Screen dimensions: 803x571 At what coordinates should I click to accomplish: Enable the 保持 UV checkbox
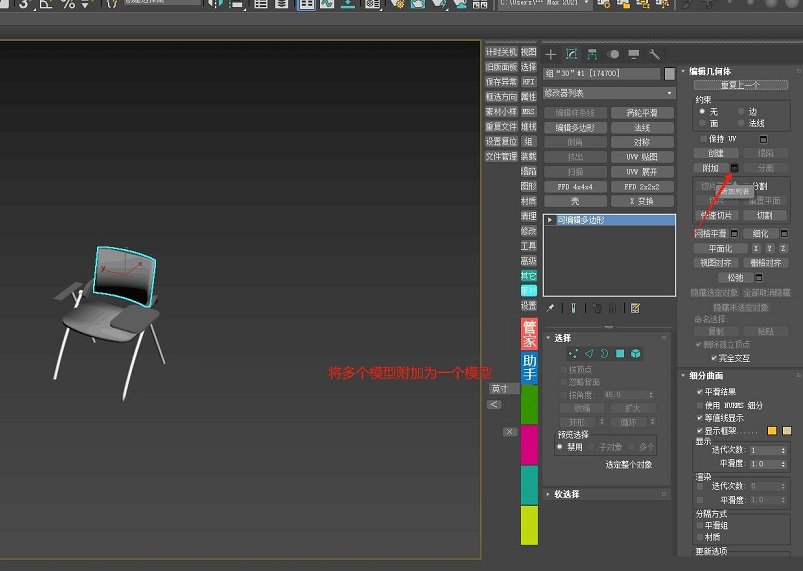pyautogui.click(x=704, y=139)
